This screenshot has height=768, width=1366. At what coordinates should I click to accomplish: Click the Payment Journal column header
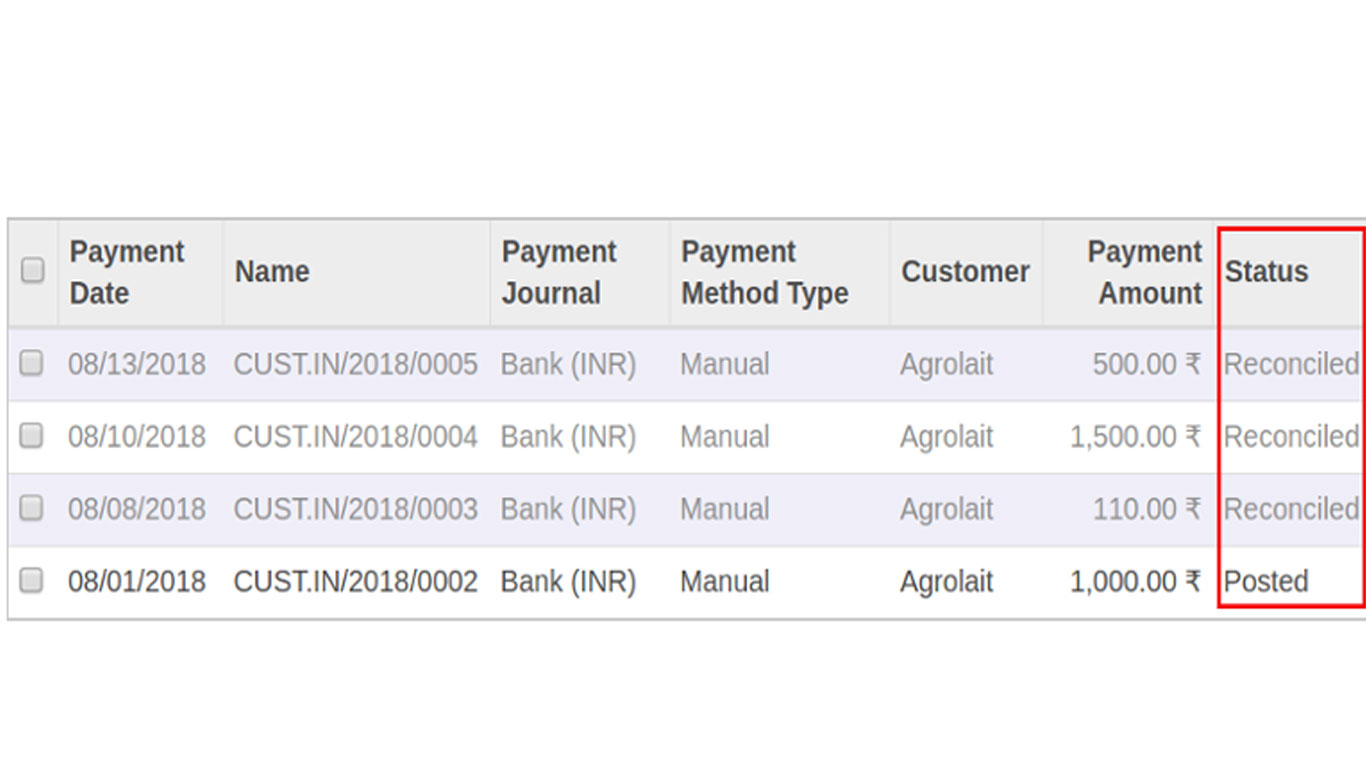(x=559, y=272)
